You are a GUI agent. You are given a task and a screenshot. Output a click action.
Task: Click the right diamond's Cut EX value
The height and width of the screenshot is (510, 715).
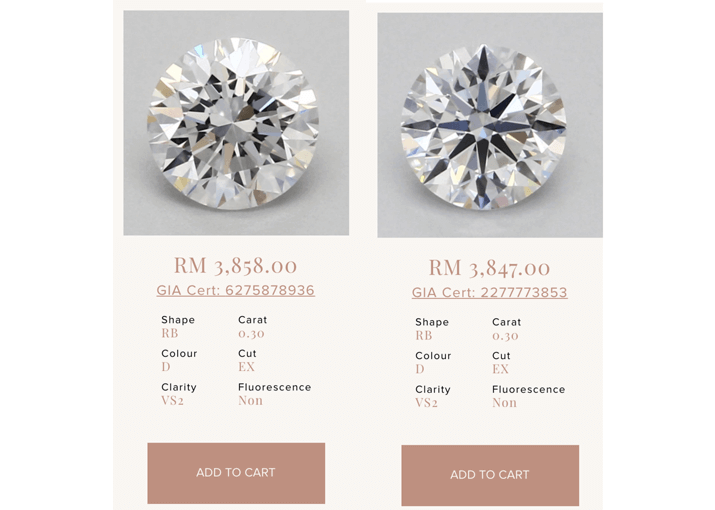500,369
